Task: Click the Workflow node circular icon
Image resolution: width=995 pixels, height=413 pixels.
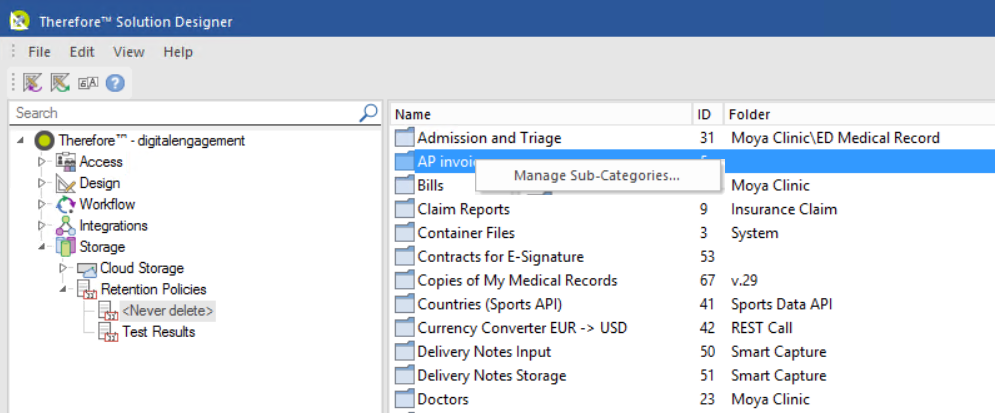Action: click(x=66, y=204)
